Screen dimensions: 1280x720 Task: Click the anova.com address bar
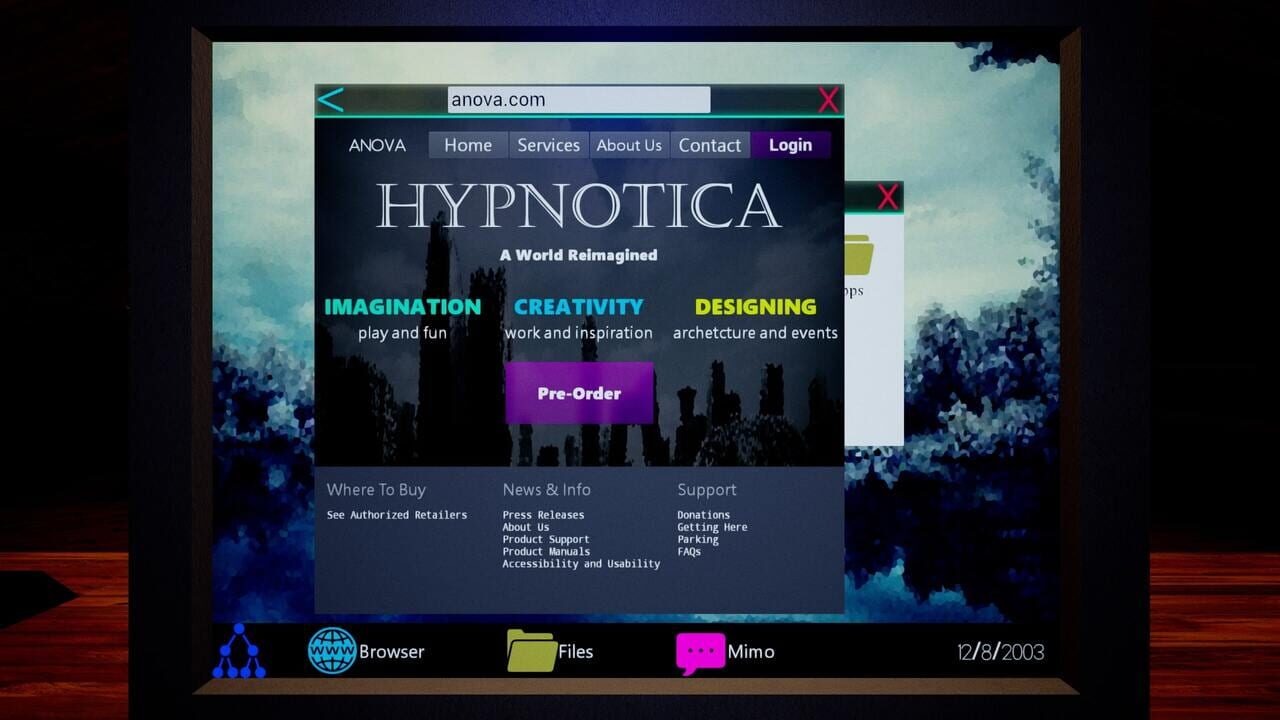(578, 100)
